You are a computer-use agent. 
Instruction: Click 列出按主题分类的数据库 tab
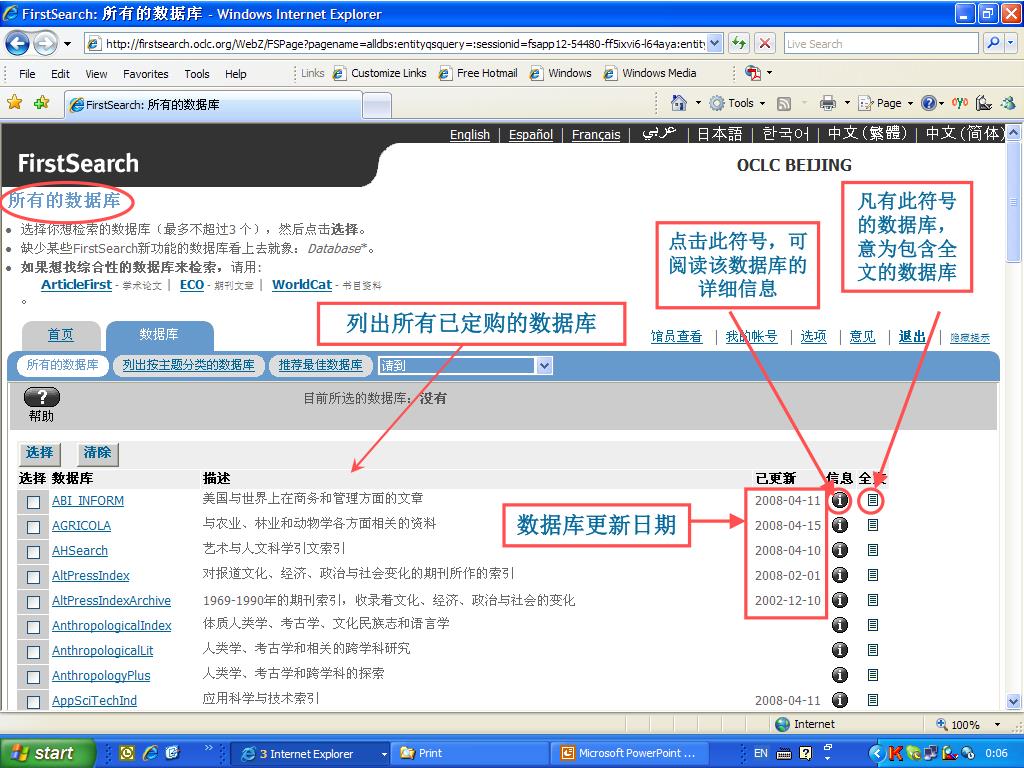(189, 365)
